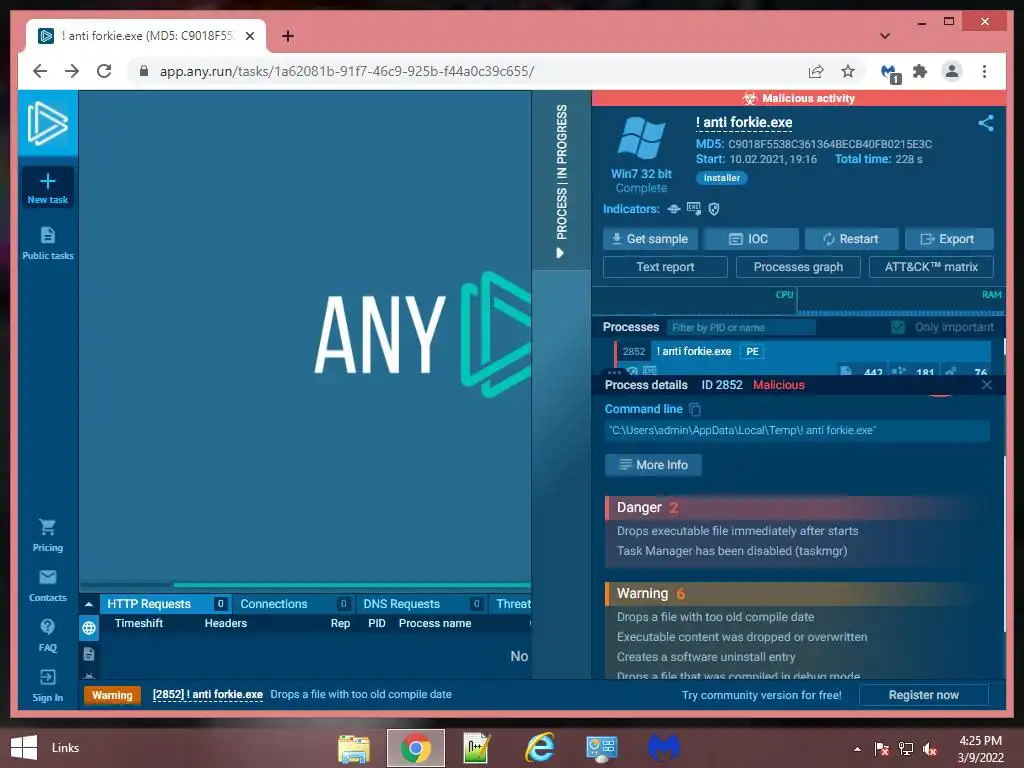Click the CPU RAM usage timeline

[798, 303]
